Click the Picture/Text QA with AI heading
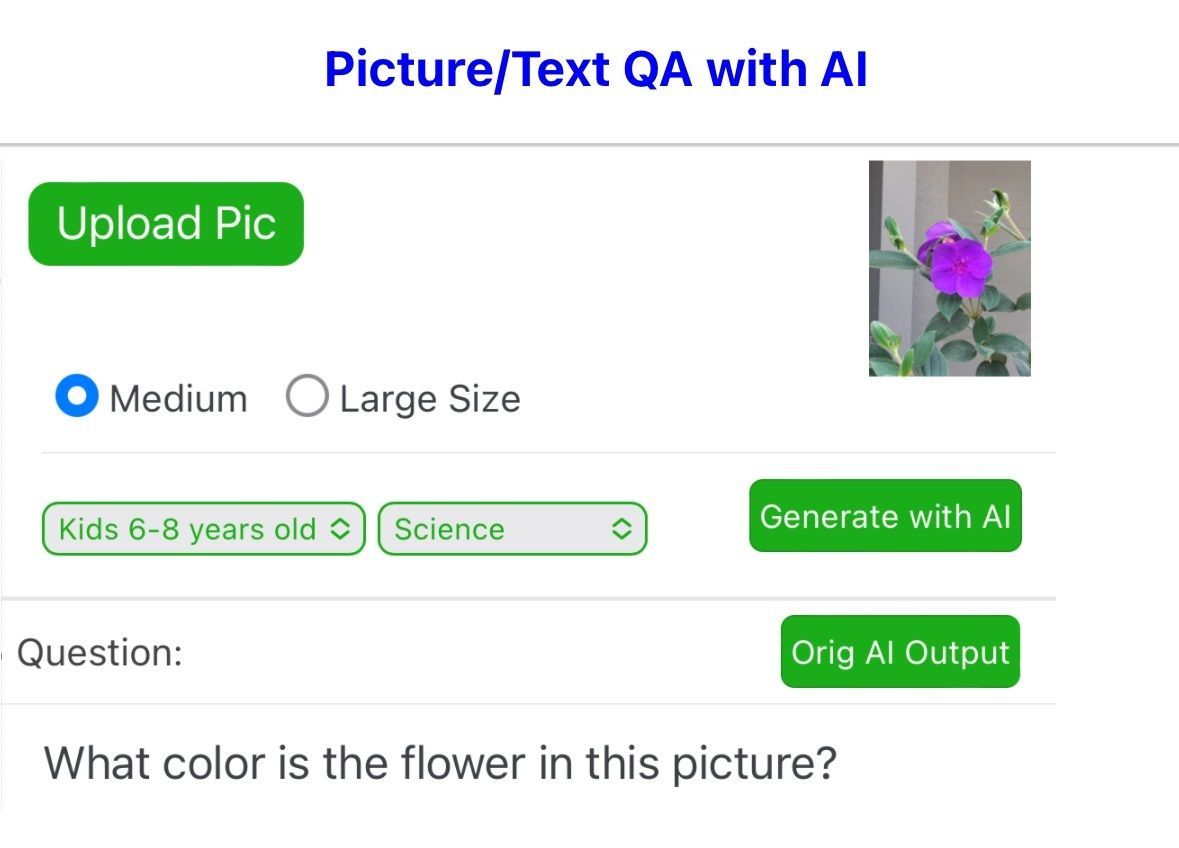The height and width of the screenshot is (848, 1179). 595,70
